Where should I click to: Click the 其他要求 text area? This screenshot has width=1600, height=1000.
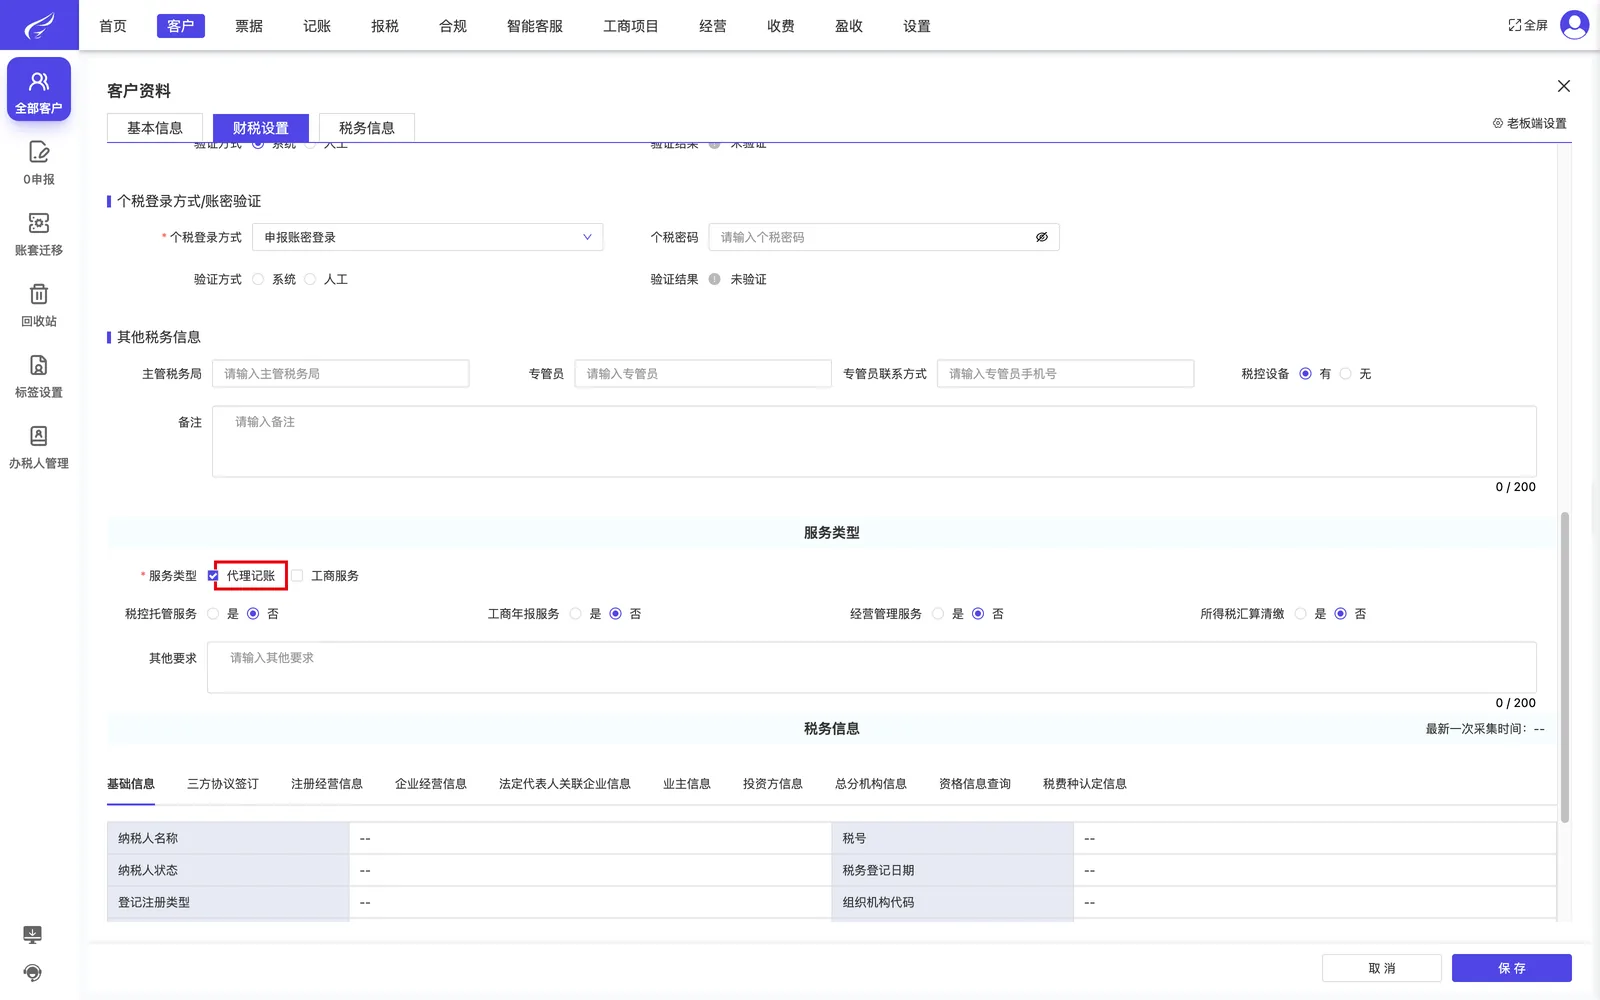[872, 667]
